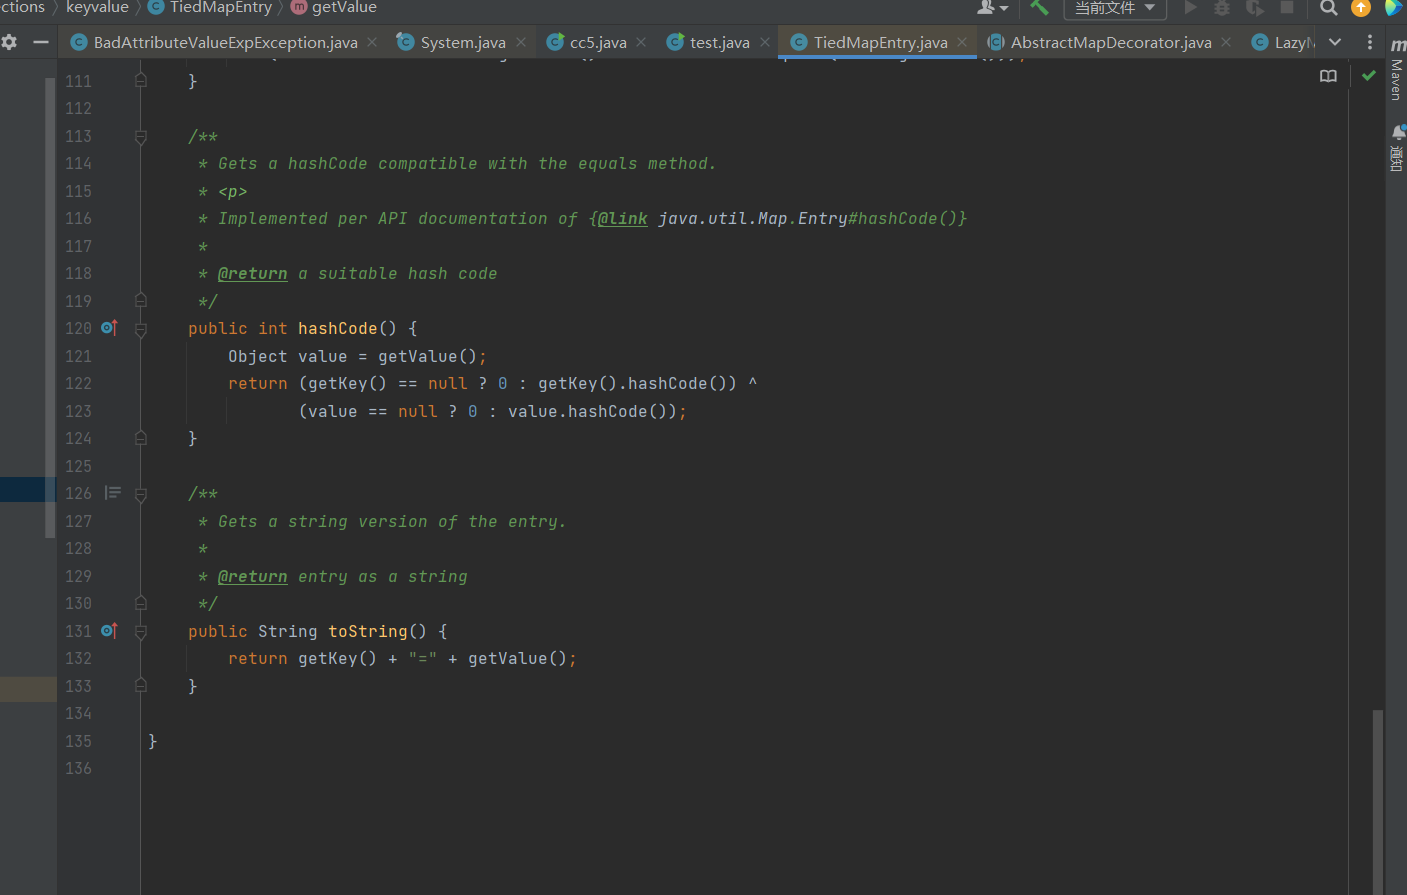Close the AbstractMapDecorator.java tab

(1226, 42)
